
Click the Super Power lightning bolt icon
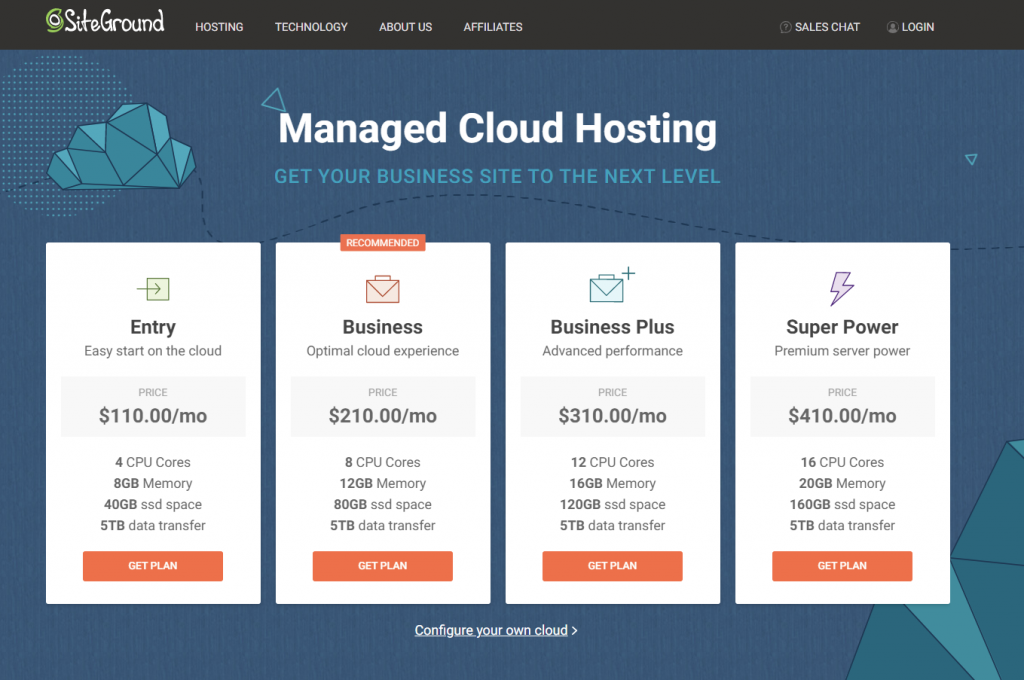point(842,288)
